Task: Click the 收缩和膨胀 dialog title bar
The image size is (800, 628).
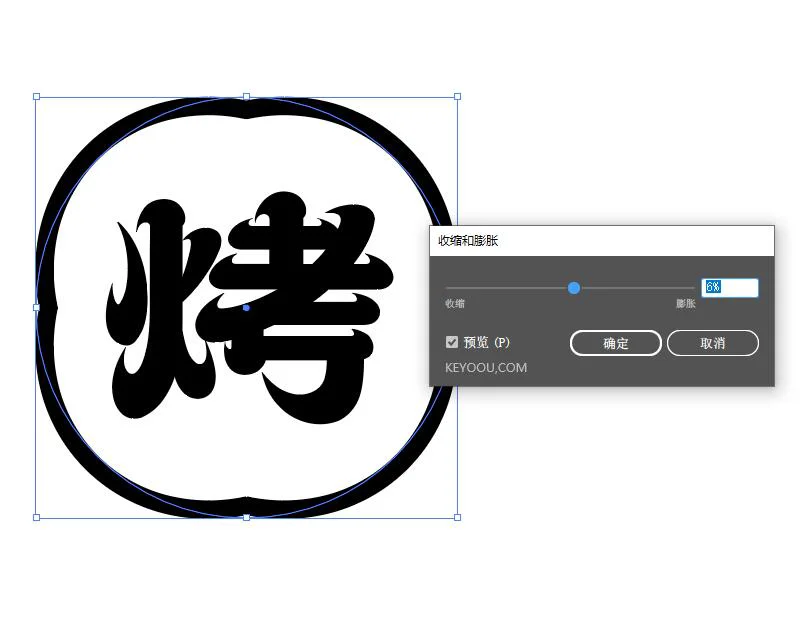Action: 602,241
